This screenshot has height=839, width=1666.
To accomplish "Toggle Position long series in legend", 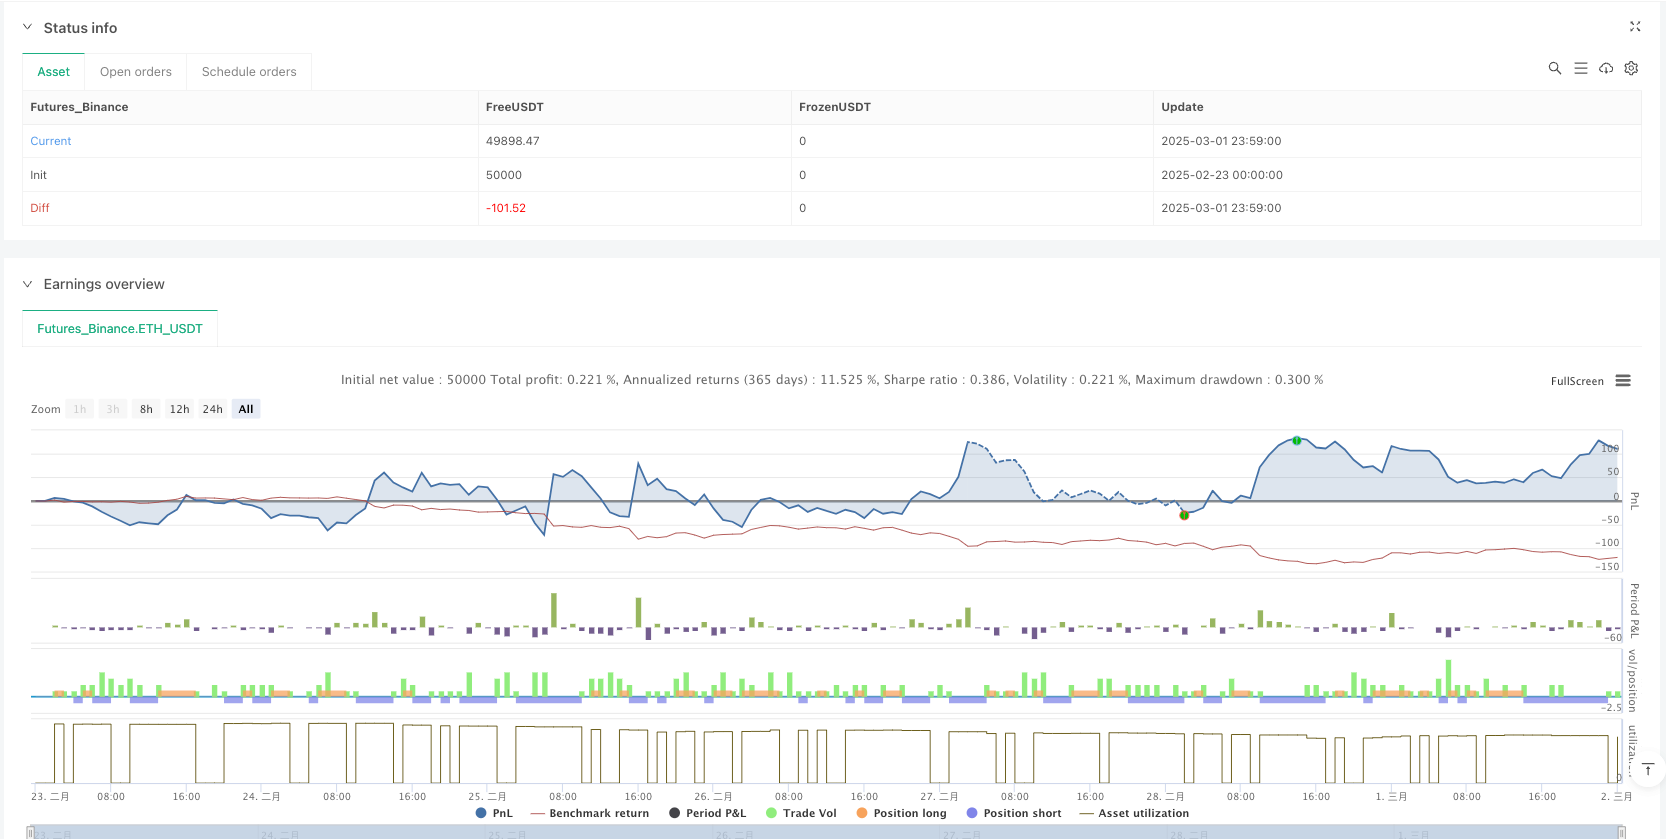I will (901, 813).
